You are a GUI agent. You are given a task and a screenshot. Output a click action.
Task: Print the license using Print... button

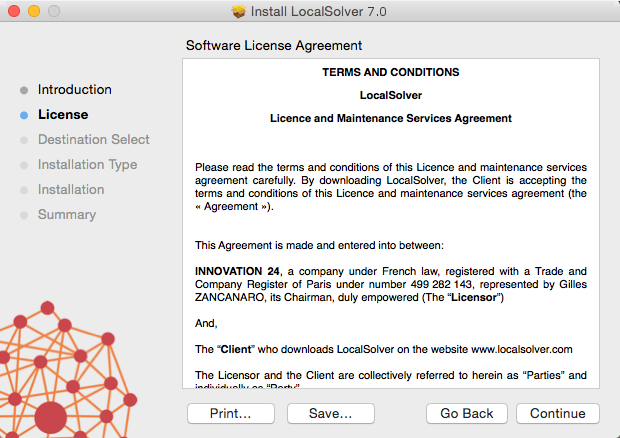tap(230, 413)
